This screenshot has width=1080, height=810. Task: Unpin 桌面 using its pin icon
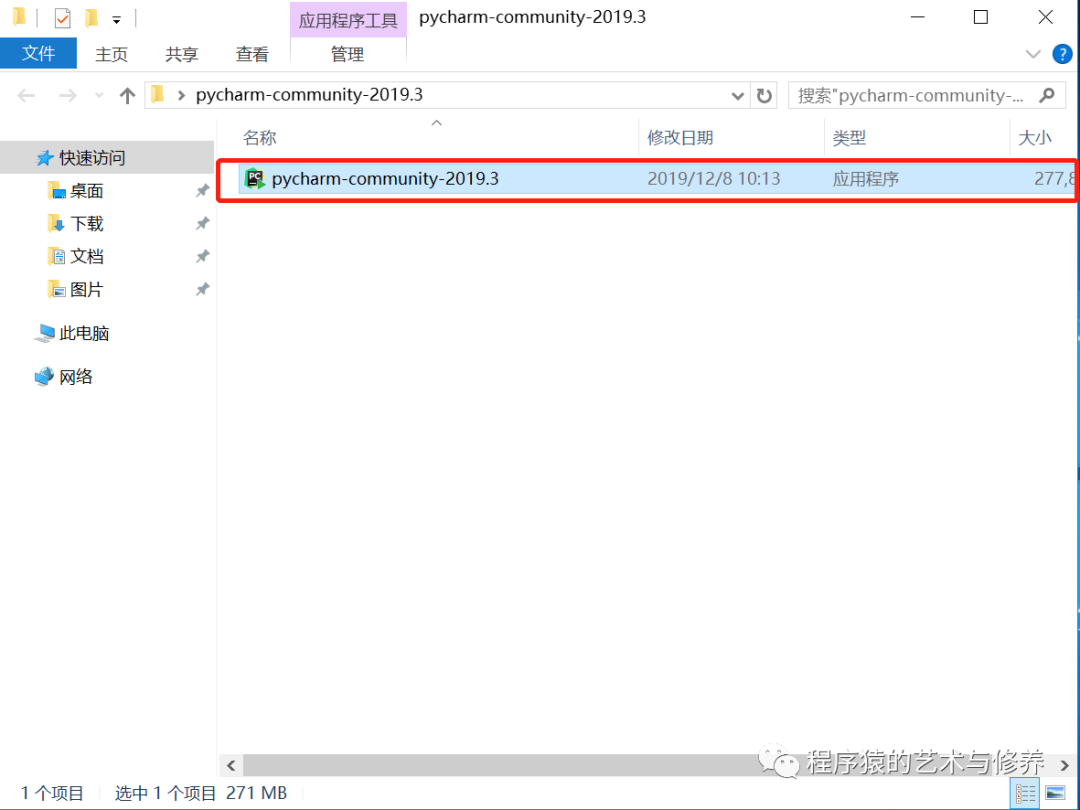pyautogui.click(x=202, y=191)
